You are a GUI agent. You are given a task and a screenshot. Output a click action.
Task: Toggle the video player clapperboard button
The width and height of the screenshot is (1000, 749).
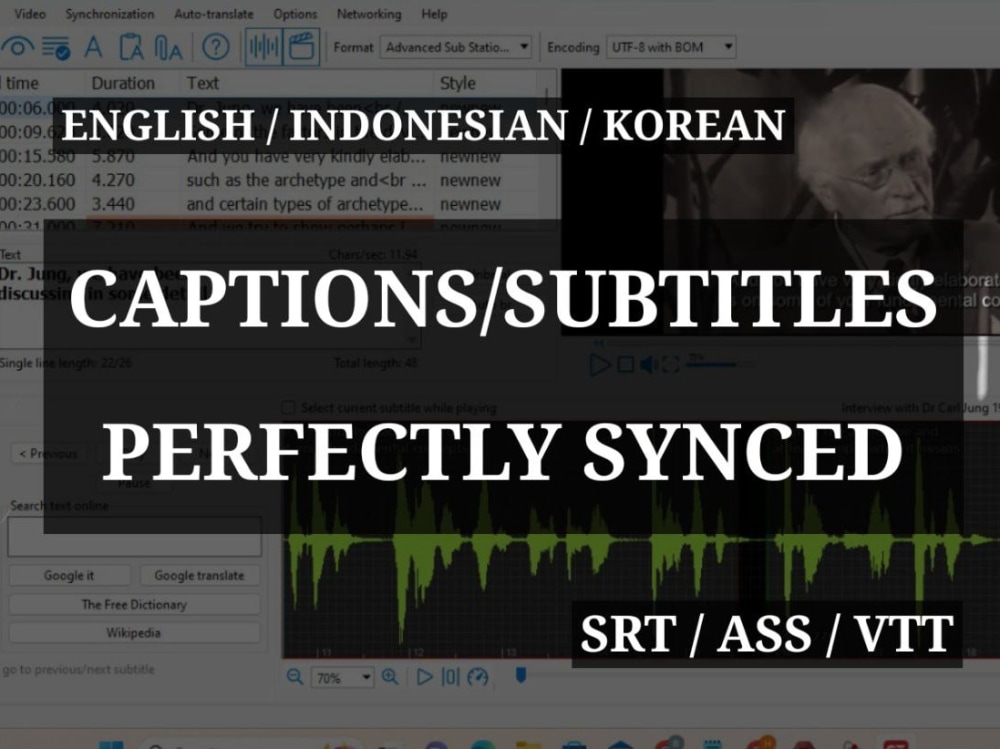301,47
